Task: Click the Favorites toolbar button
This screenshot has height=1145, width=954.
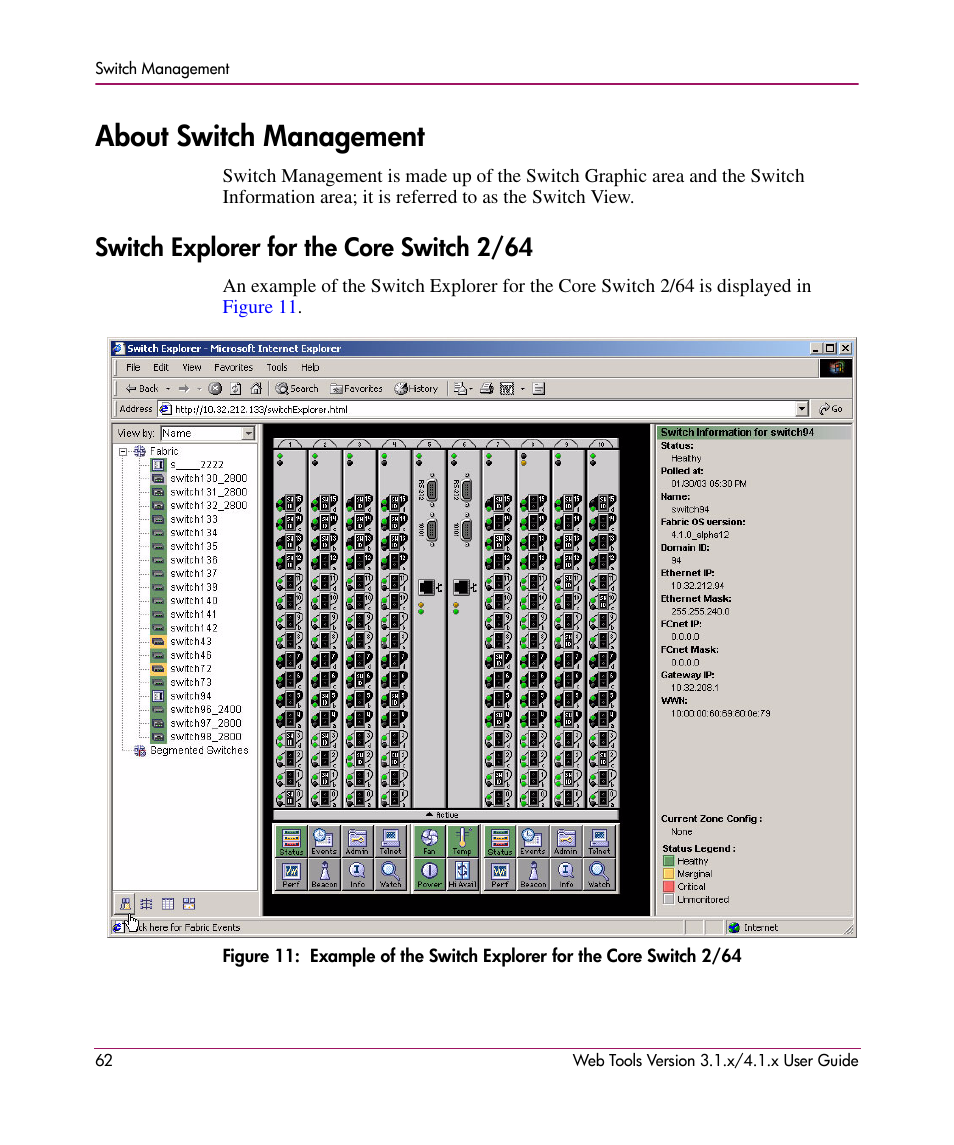Action: (x=356, y=388)
